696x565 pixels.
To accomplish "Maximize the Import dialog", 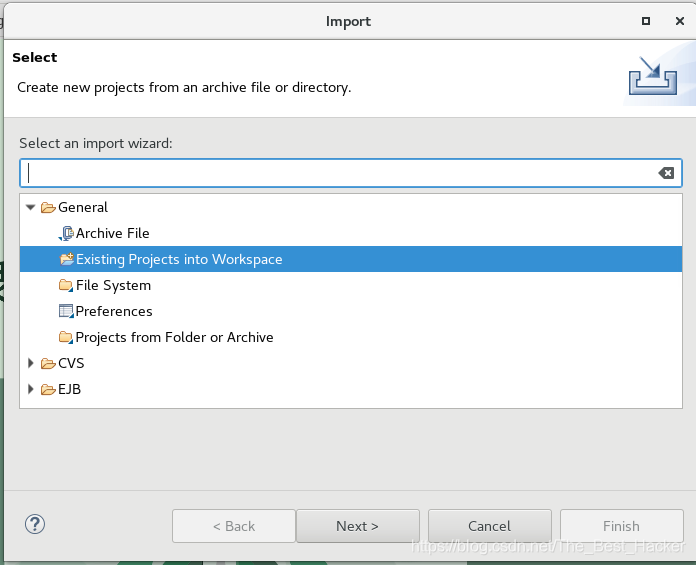I will tap(646, 21).
